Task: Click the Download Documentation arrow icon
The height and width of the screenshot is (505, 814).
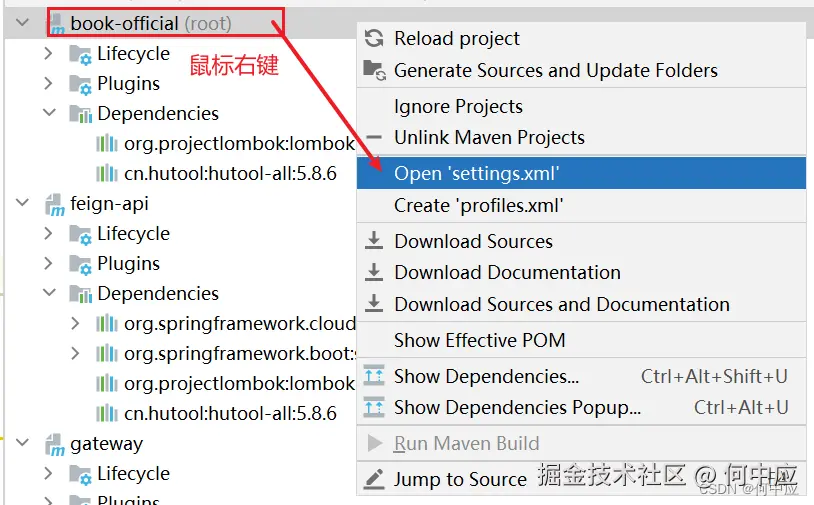Action: (x=374, y=272)
